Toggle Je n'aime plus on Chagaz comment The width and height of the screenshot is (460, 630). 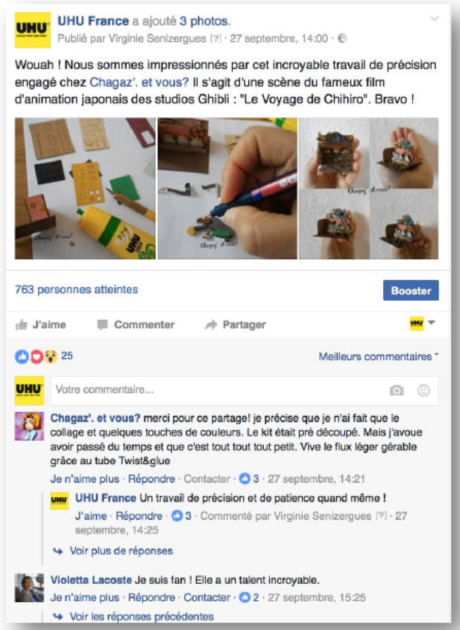point(85,479)
